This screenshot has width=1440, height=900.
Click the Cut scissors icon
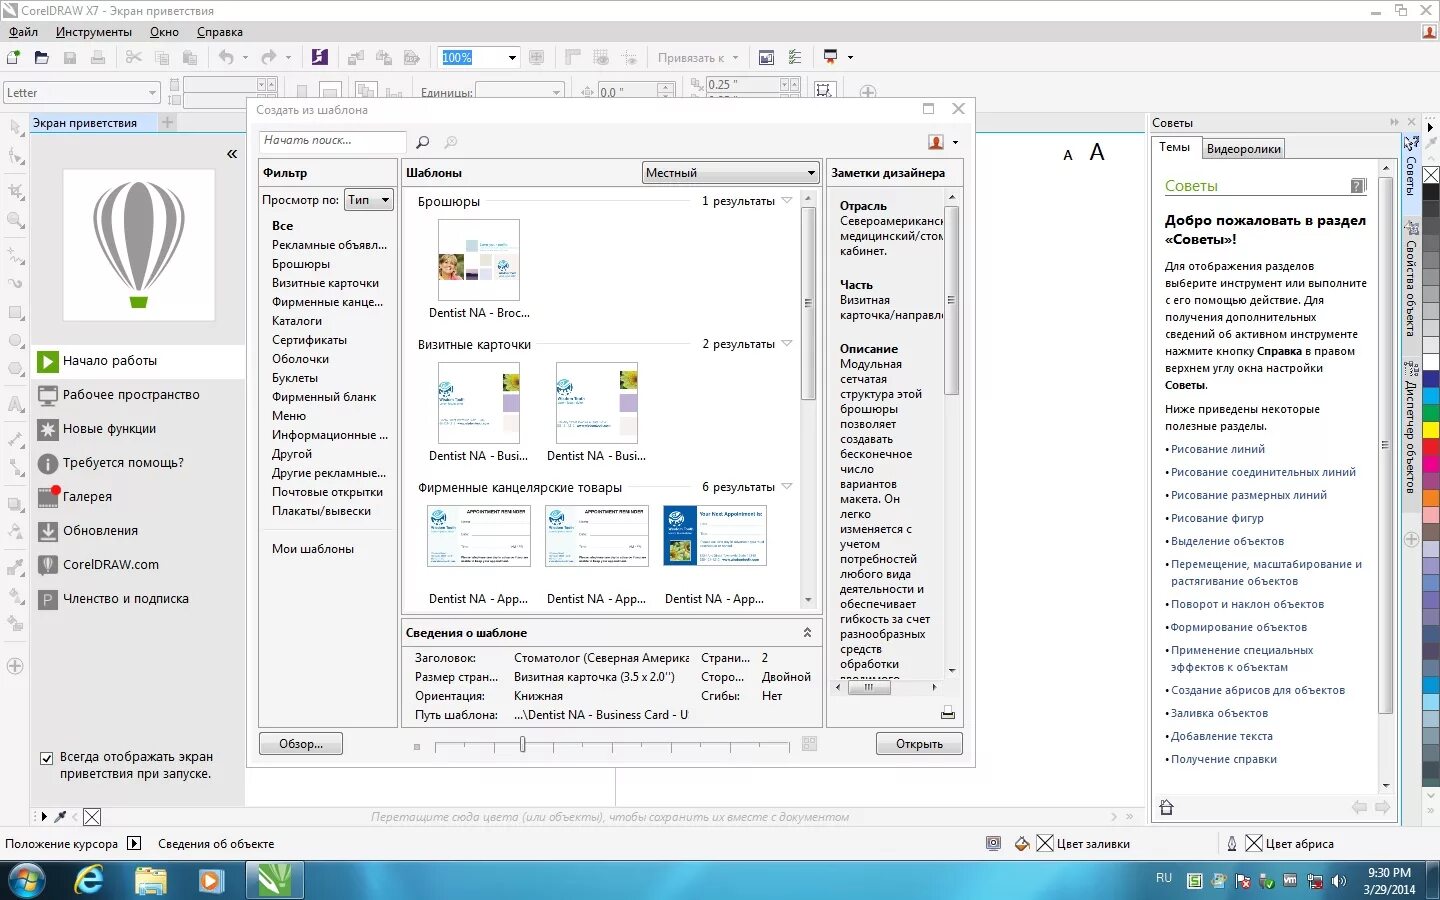point(133,58)
